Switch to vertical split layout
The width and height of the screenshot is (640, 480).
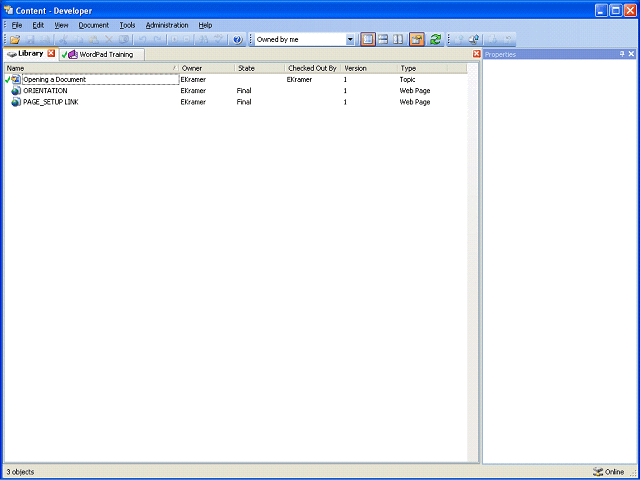tap(398, 40)
